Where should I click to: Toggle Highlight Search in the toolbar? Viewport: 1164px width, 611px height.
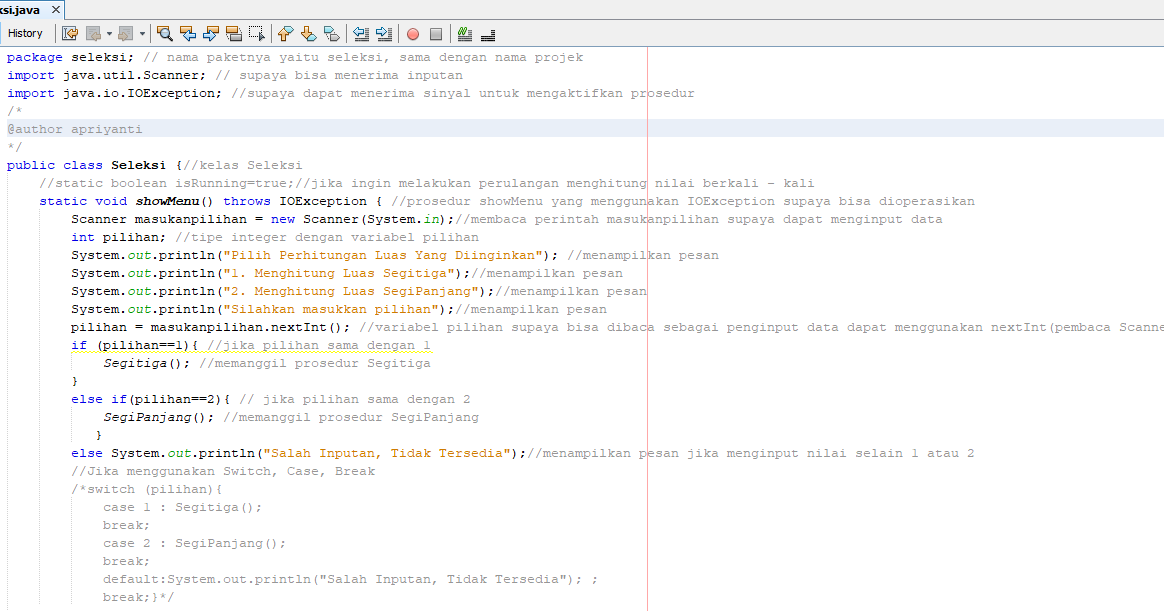pos(233,33)
